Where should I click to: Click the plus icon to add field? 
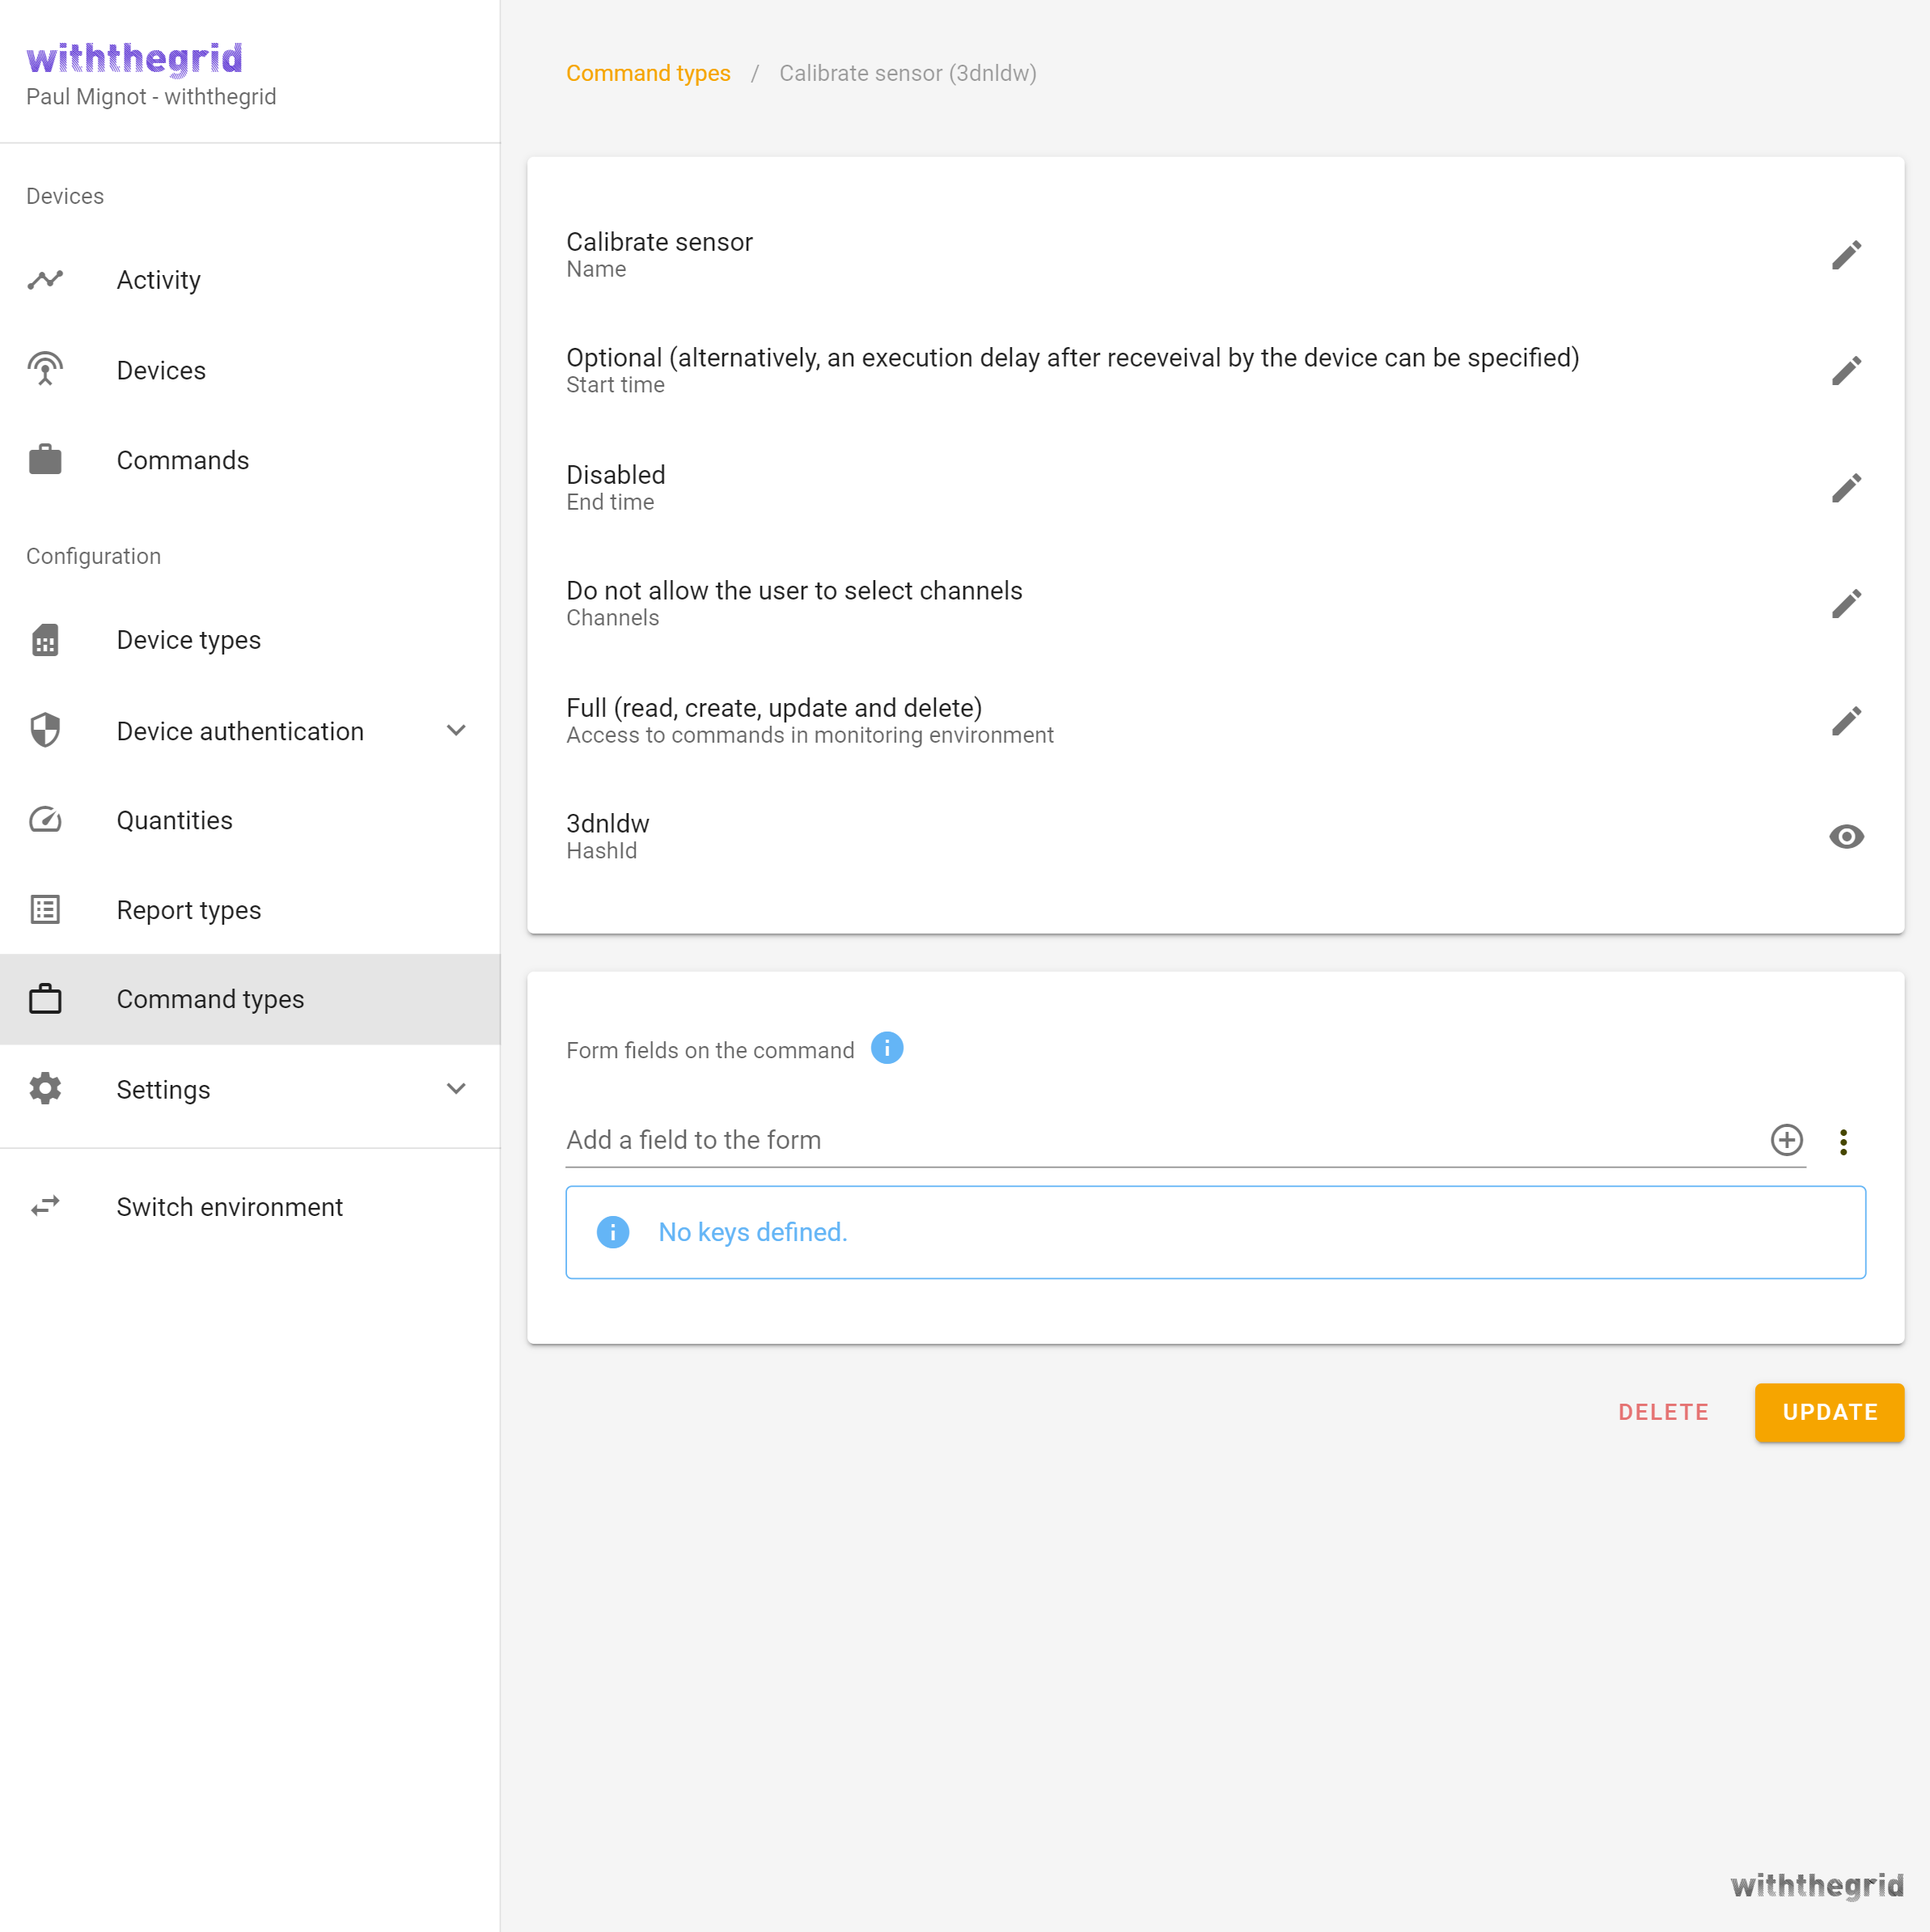point(1786,1140)
